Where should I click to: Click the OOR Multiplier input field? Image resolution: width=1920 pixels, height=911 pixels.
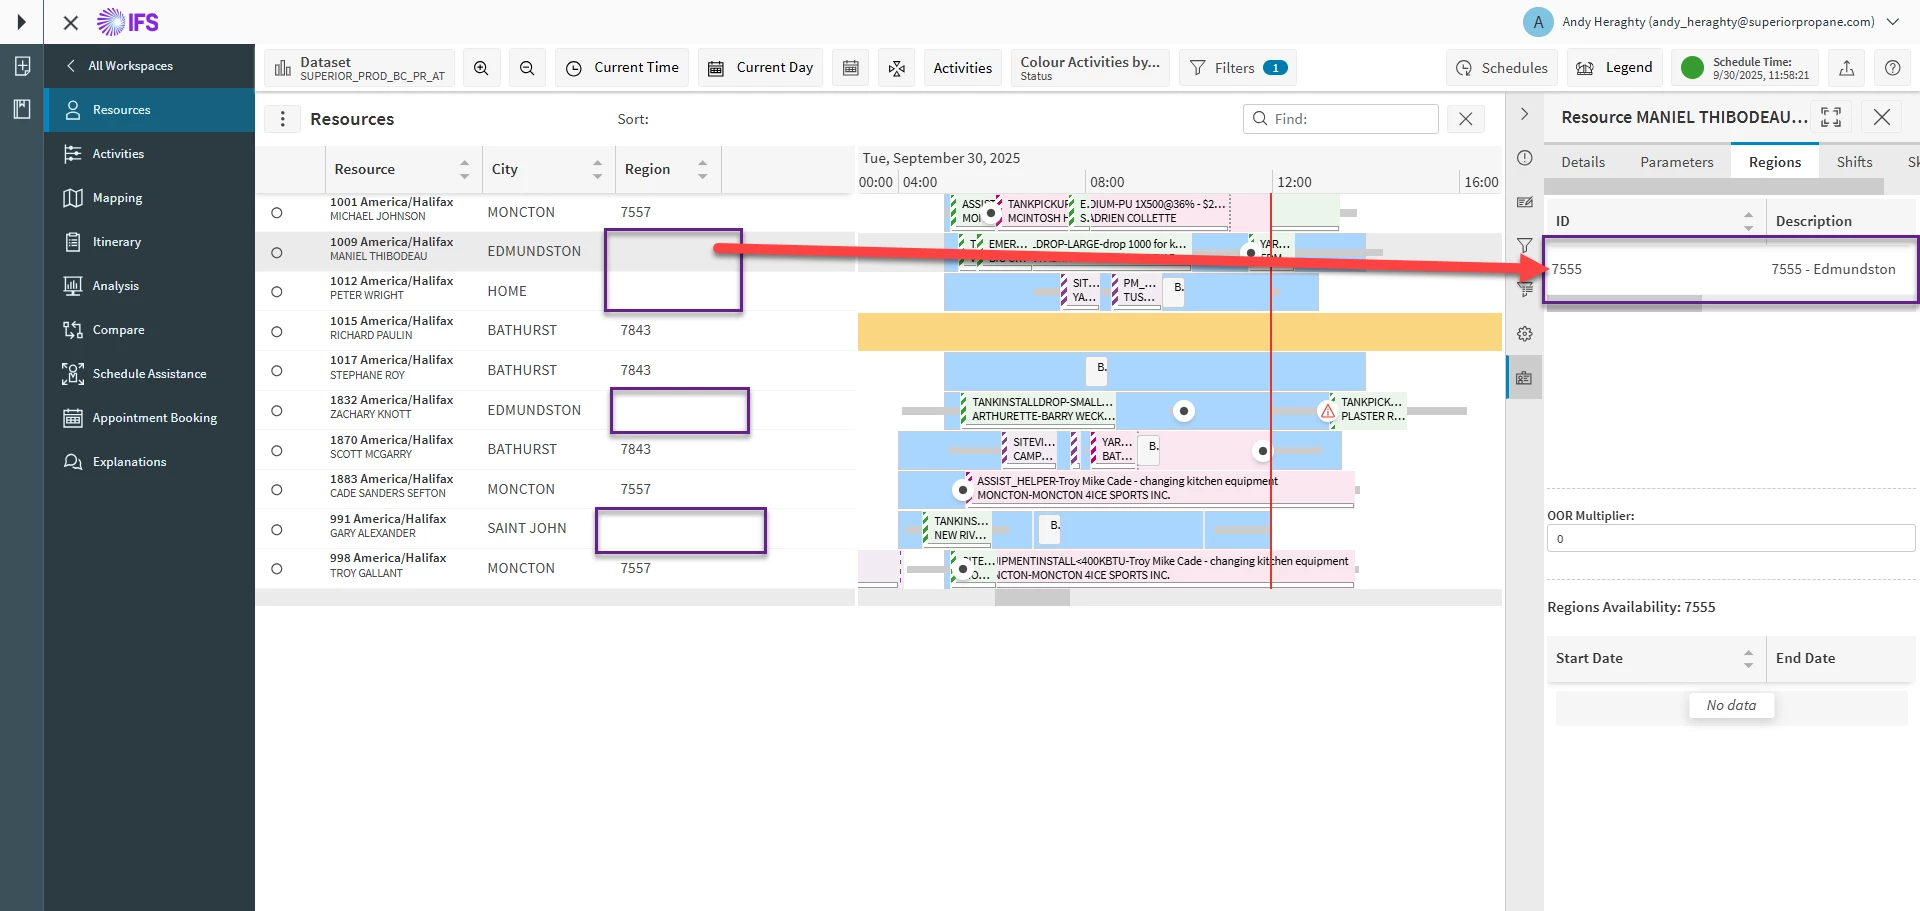coord(1730,539)
